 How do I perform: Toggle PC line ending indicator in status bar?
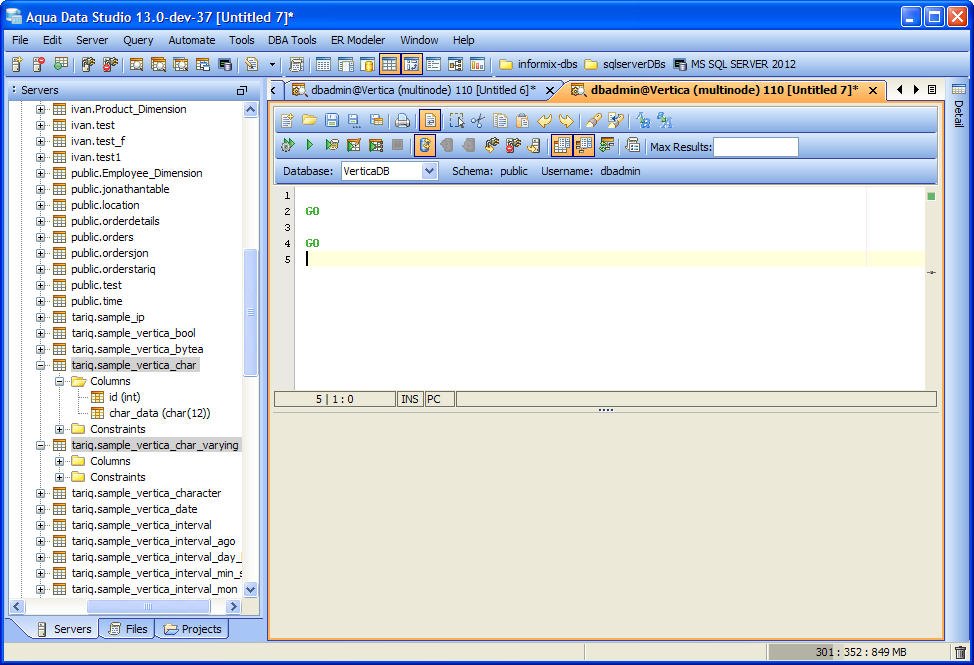[439, 399]
